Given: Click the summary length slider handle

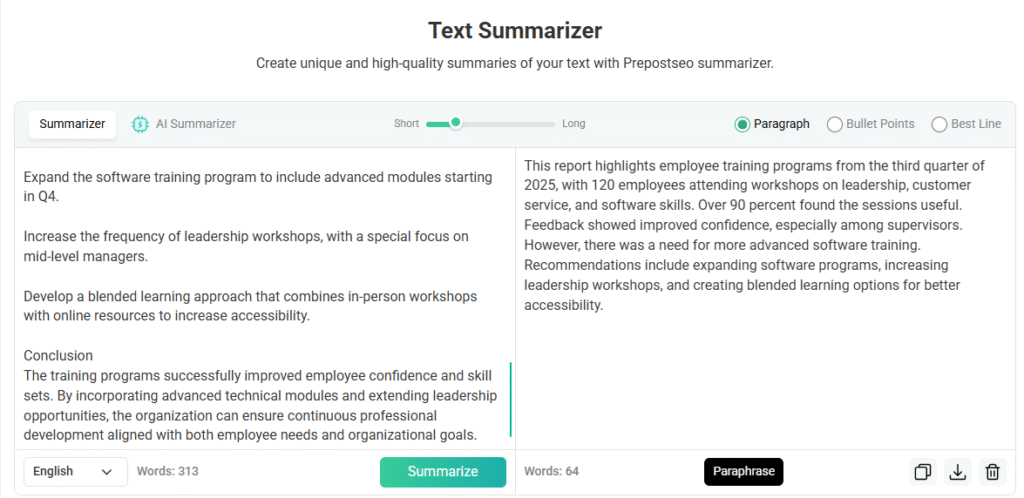Looking at the screenshot, I should [x=456, y=123].
